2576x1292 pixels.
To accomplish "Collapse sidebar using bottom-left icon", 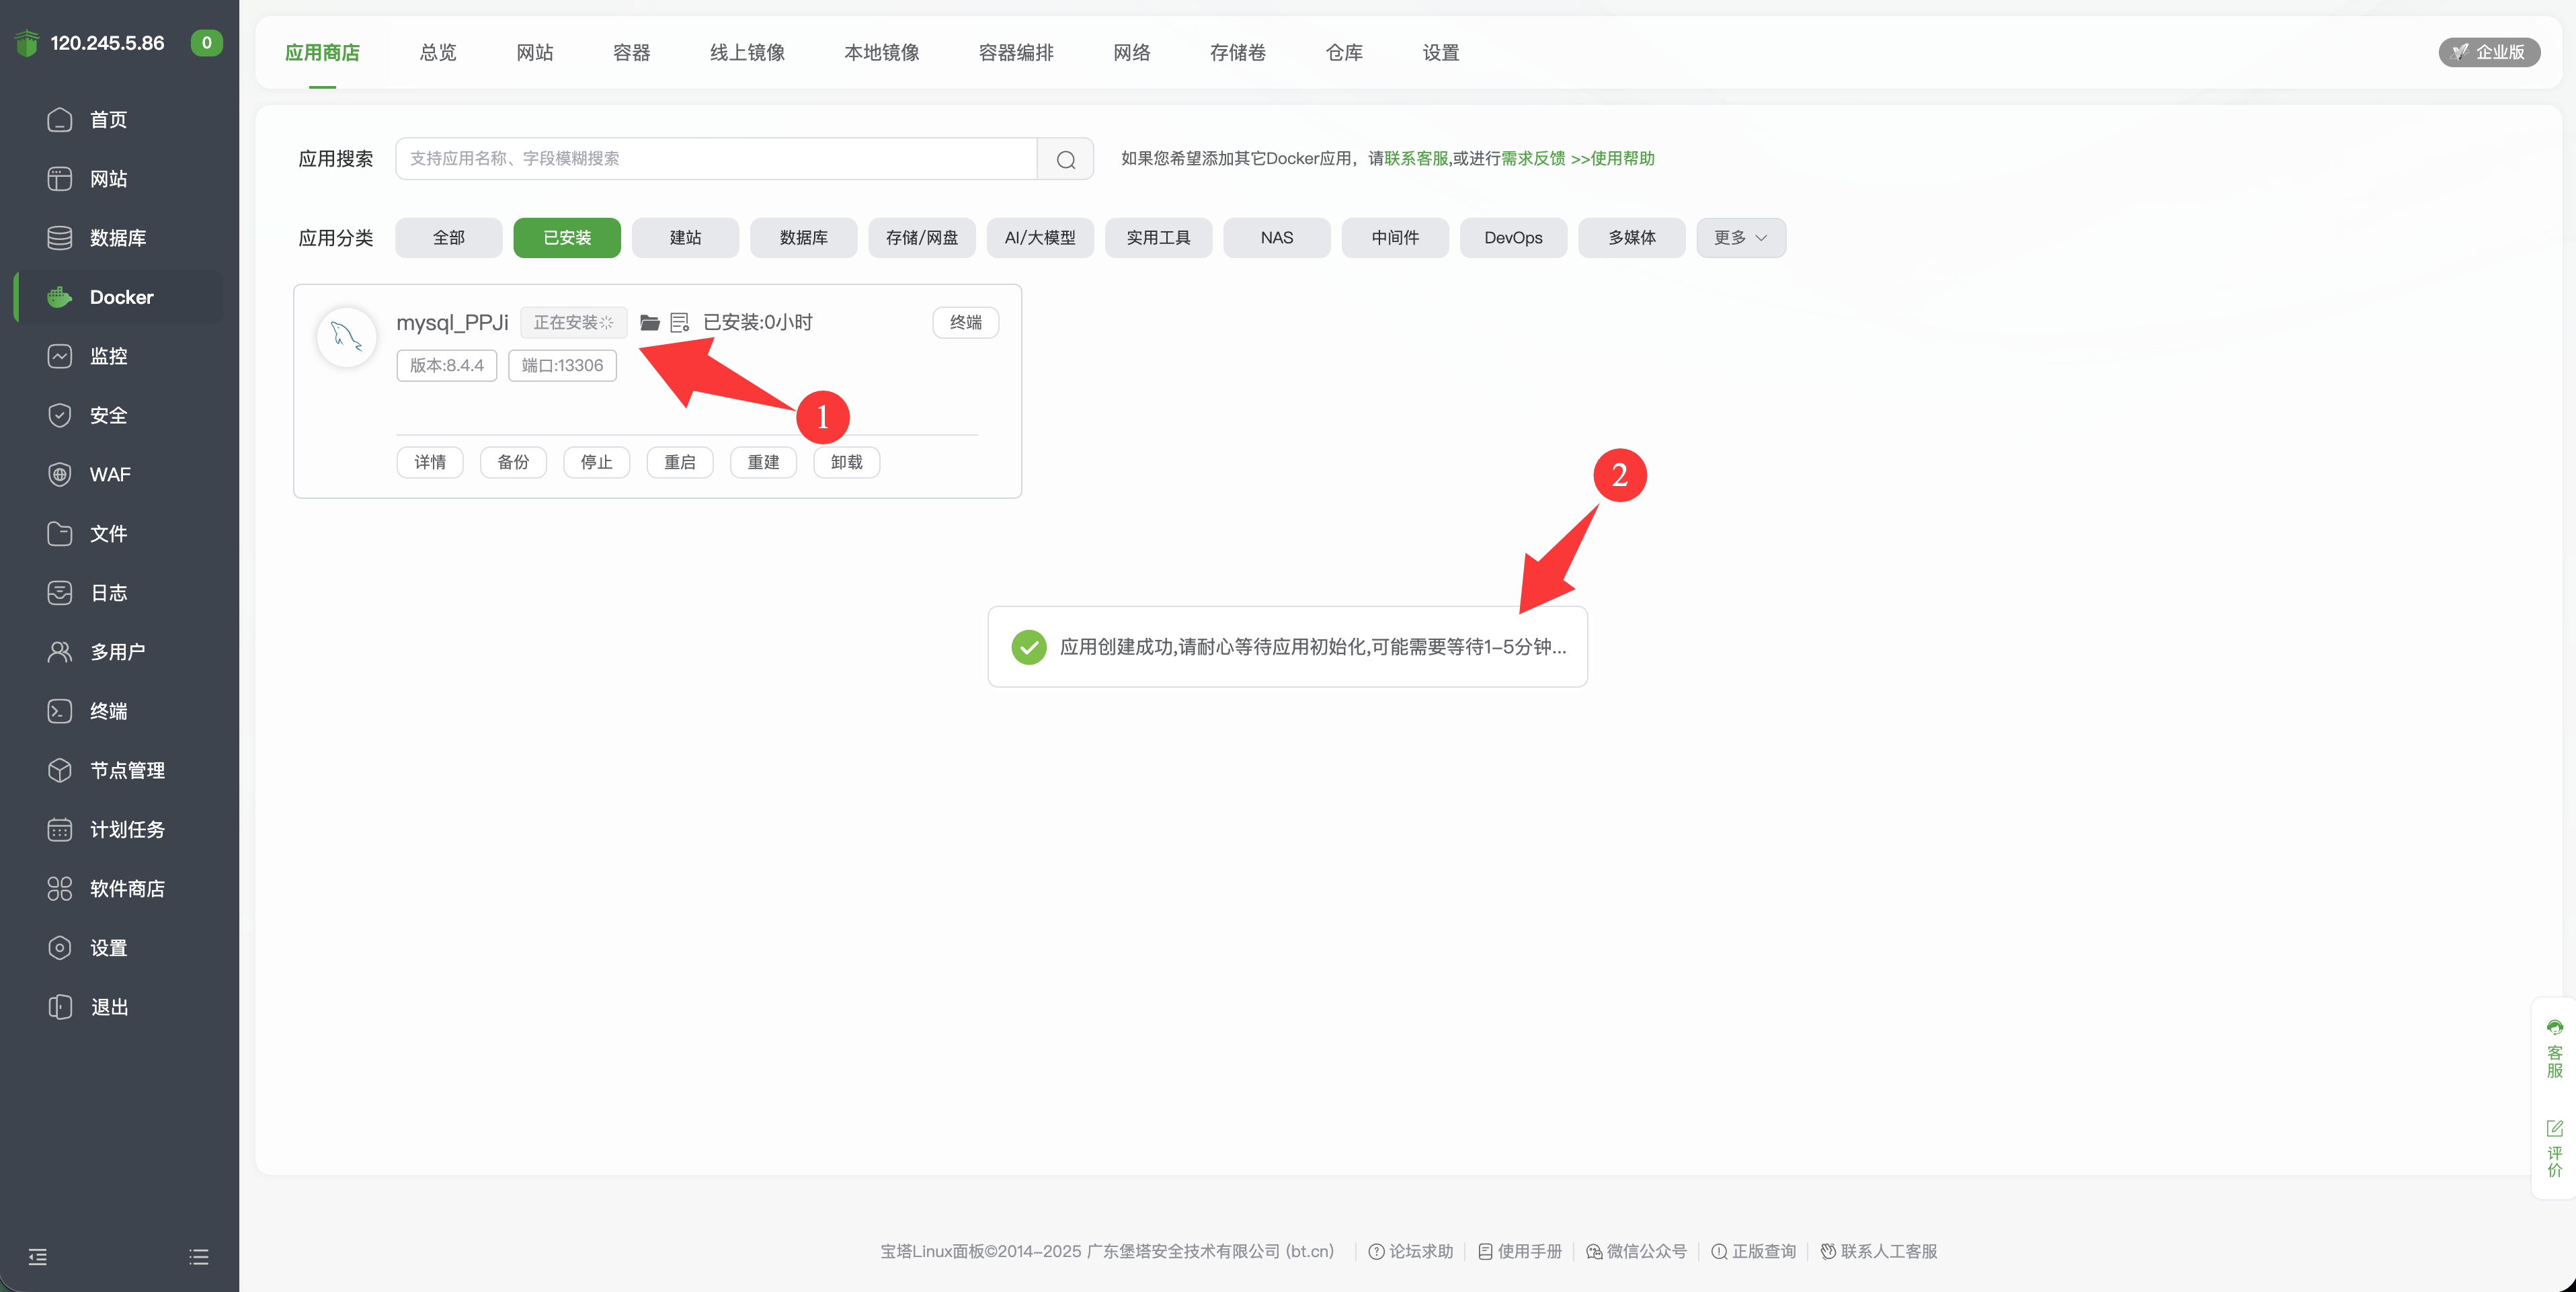I will coord(38,1257).
